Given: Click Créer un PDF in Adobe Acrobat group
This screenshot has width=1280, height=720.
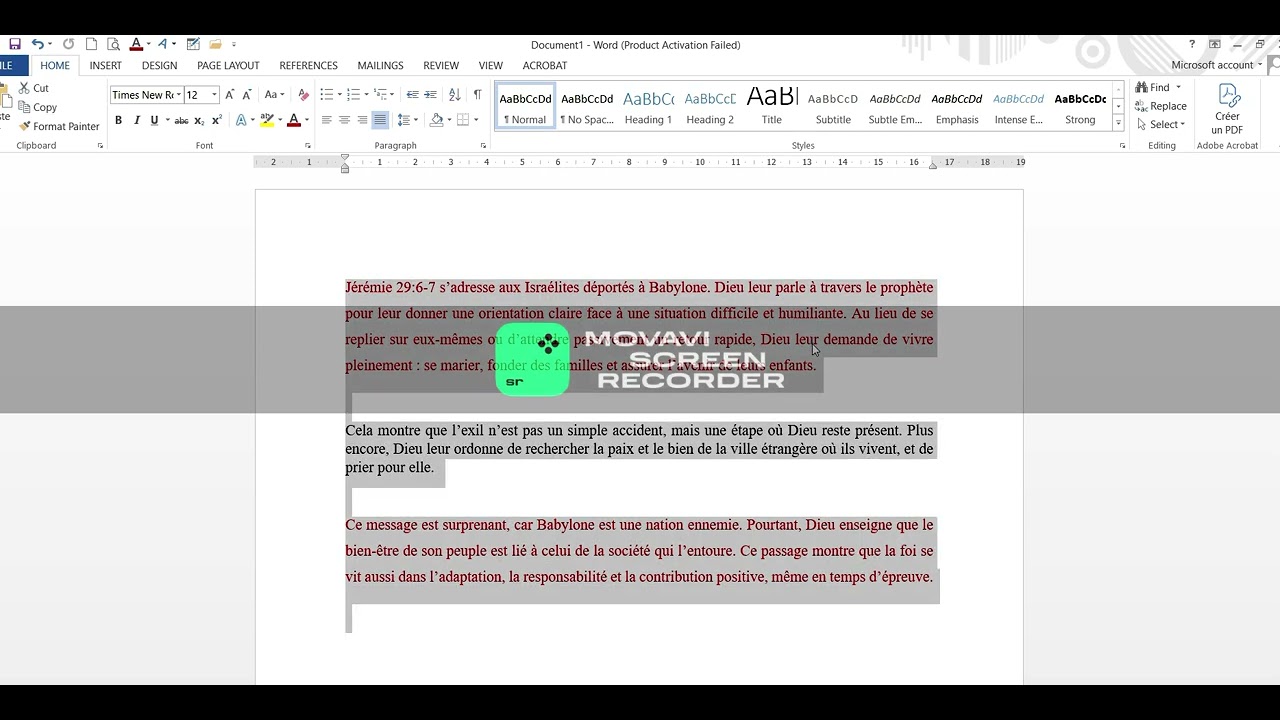Looking at the screenshot, I should pos(1227,110).
